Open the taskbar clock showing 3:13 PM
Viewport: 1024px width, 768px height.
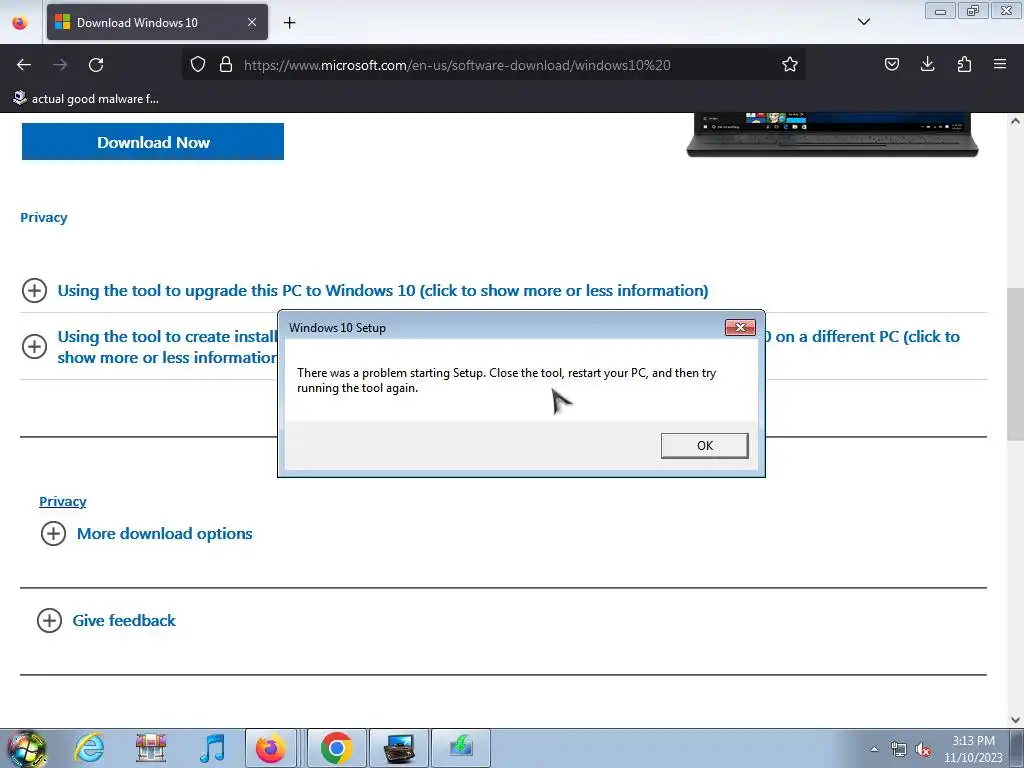(x=973, y=749)
